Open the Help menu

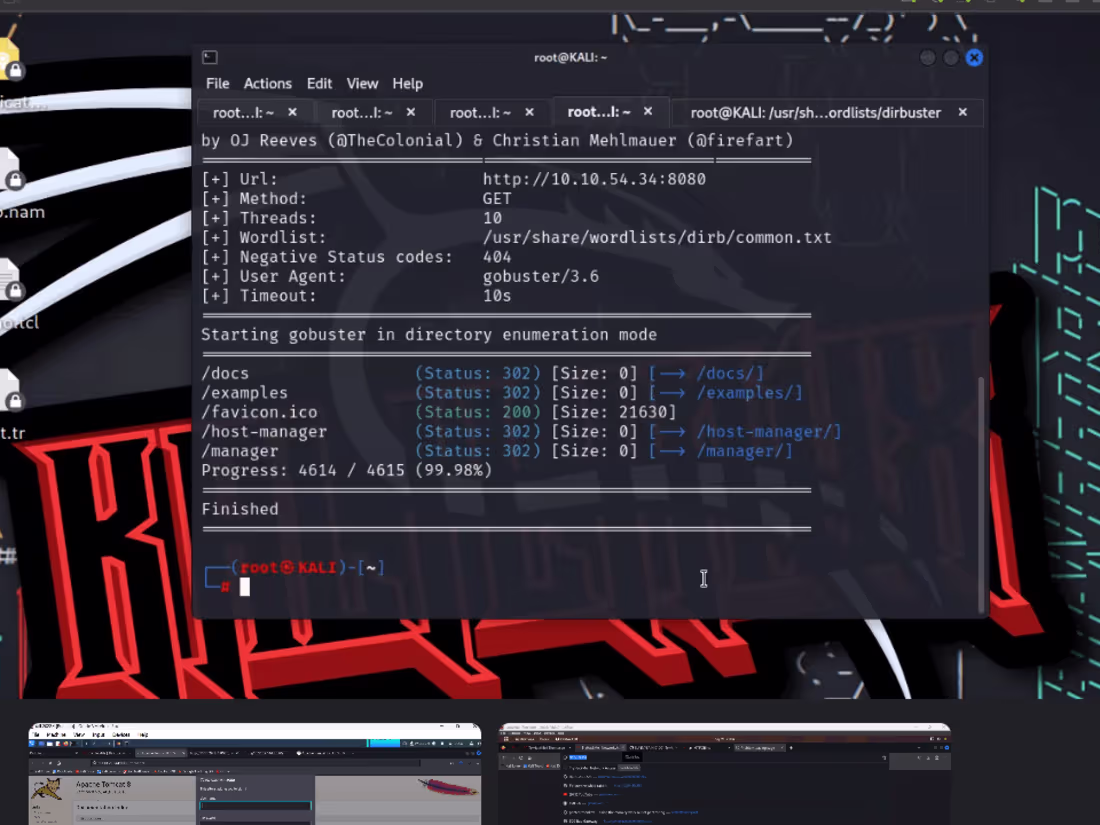coord(407,83)
